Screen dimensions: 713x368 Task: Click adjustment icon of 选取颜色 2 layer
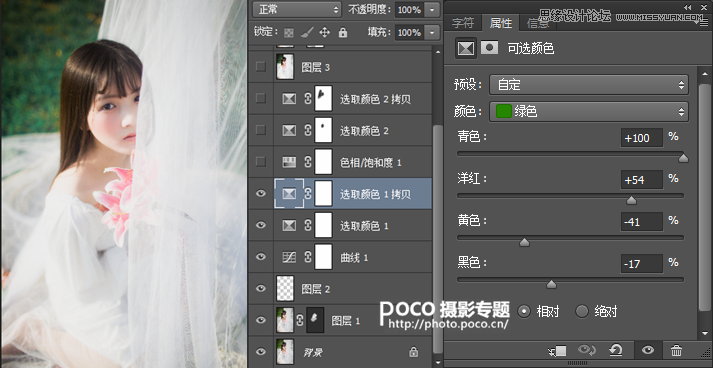coord(289,131)
